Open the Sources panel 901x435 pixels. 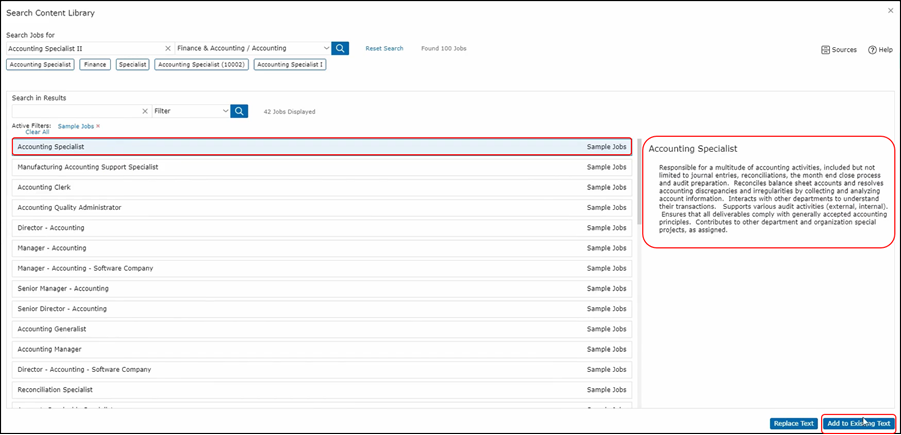click(x=838, y=49)
